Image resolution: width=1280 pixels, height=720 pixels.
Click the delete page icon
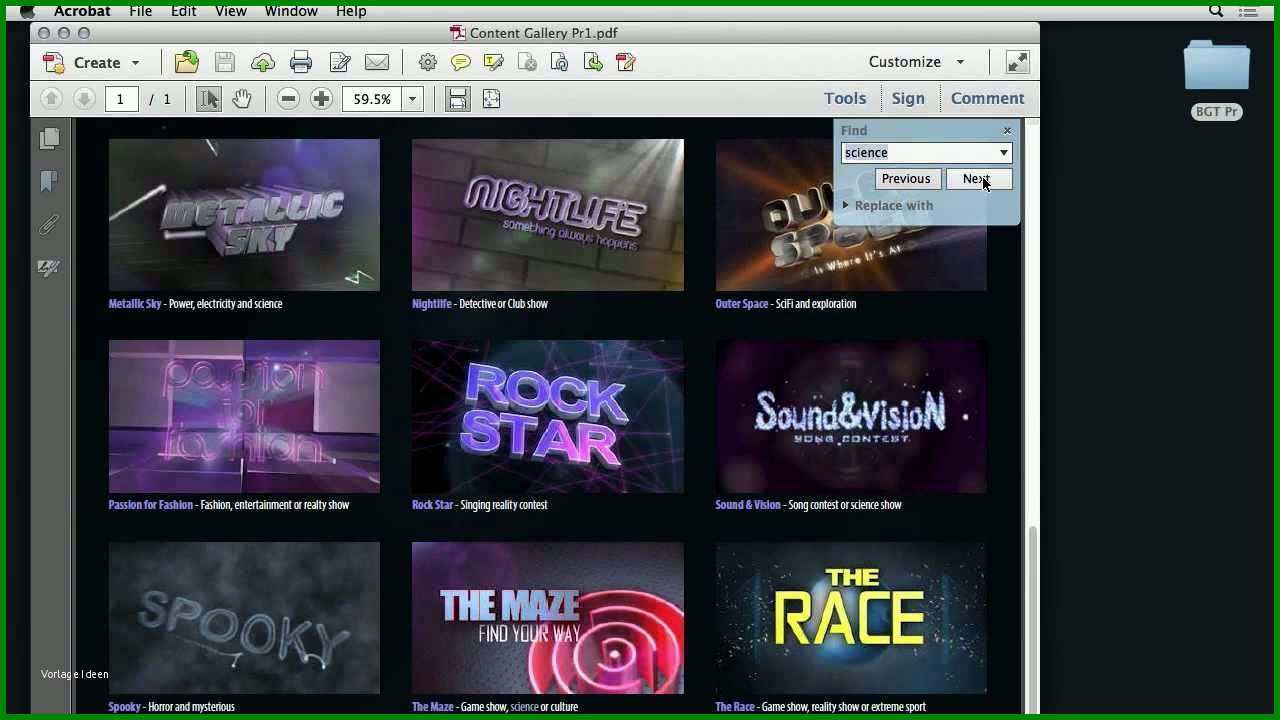pyautogui.click(x=527, y=62)
